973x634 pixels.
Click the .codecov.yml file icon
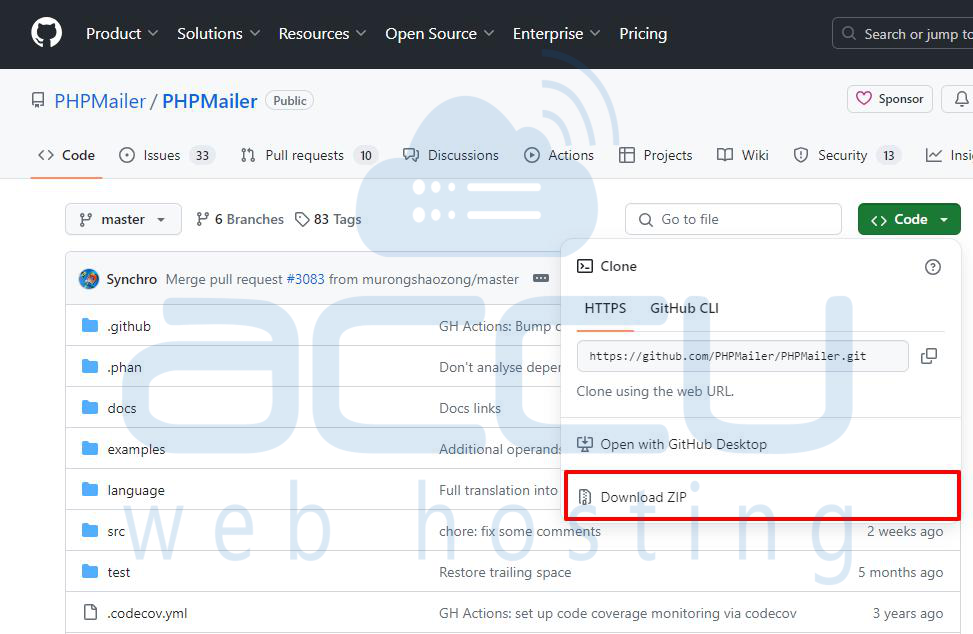click(x=91, y=612)
